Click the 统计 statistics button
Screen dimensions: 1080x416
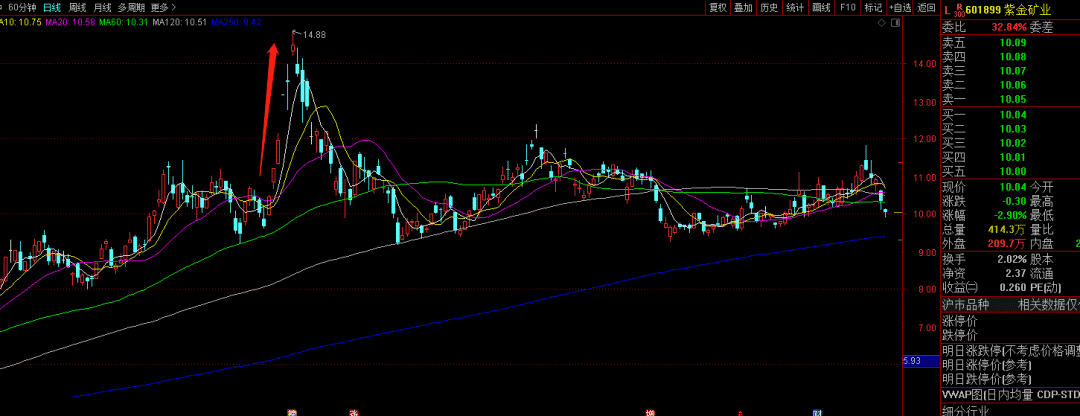coord(795,8)
